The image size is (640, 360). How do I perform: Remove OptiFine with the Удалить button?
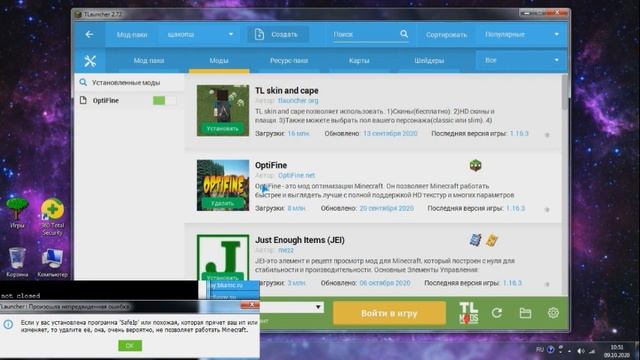222,203
